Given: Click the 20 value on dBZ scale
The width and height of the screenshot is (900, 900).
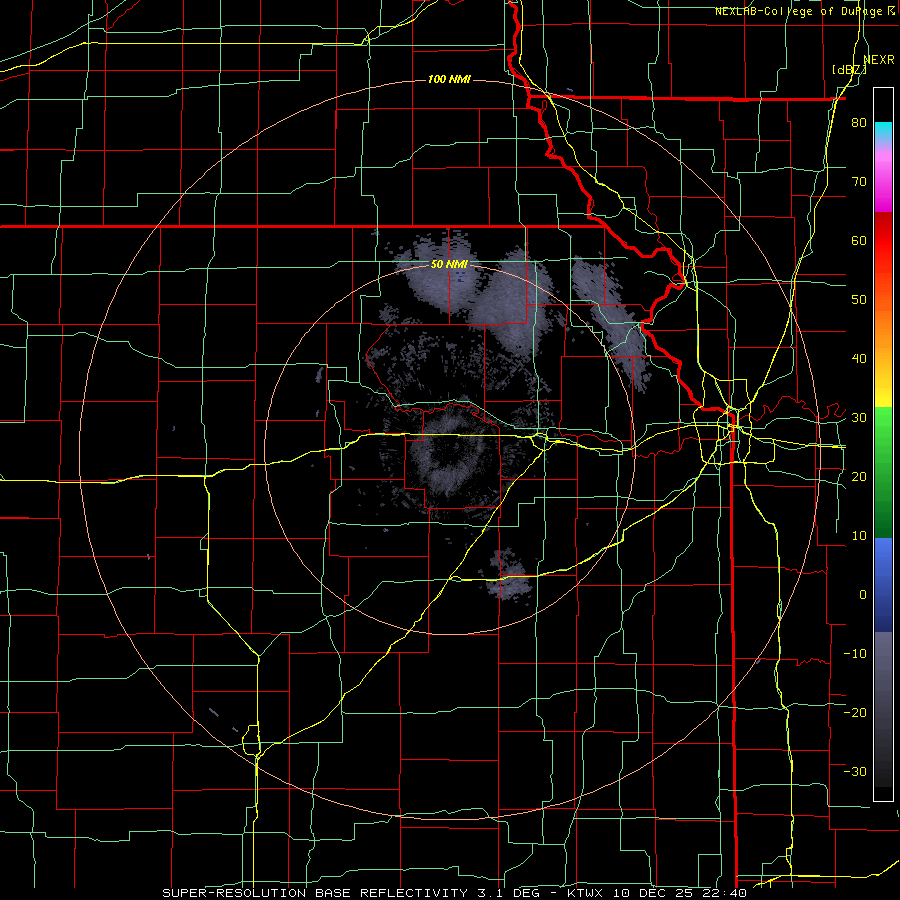Looking at the screenshot, I should [x=859, y=476].
